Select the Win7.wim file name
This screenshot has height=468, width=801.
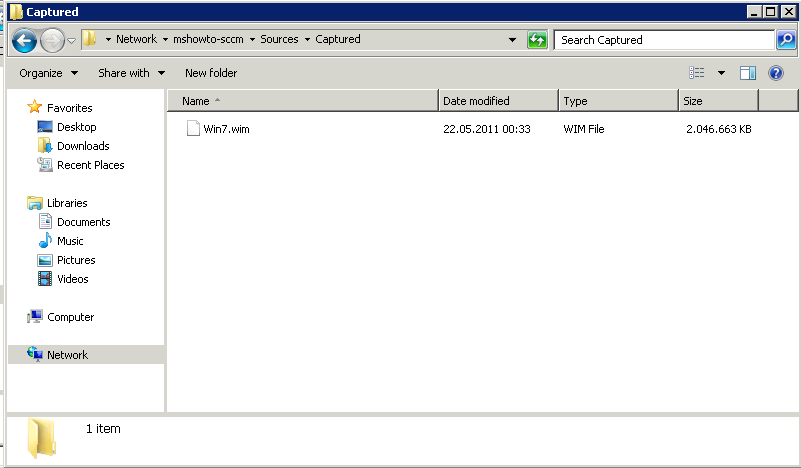[x=226, y=129]
